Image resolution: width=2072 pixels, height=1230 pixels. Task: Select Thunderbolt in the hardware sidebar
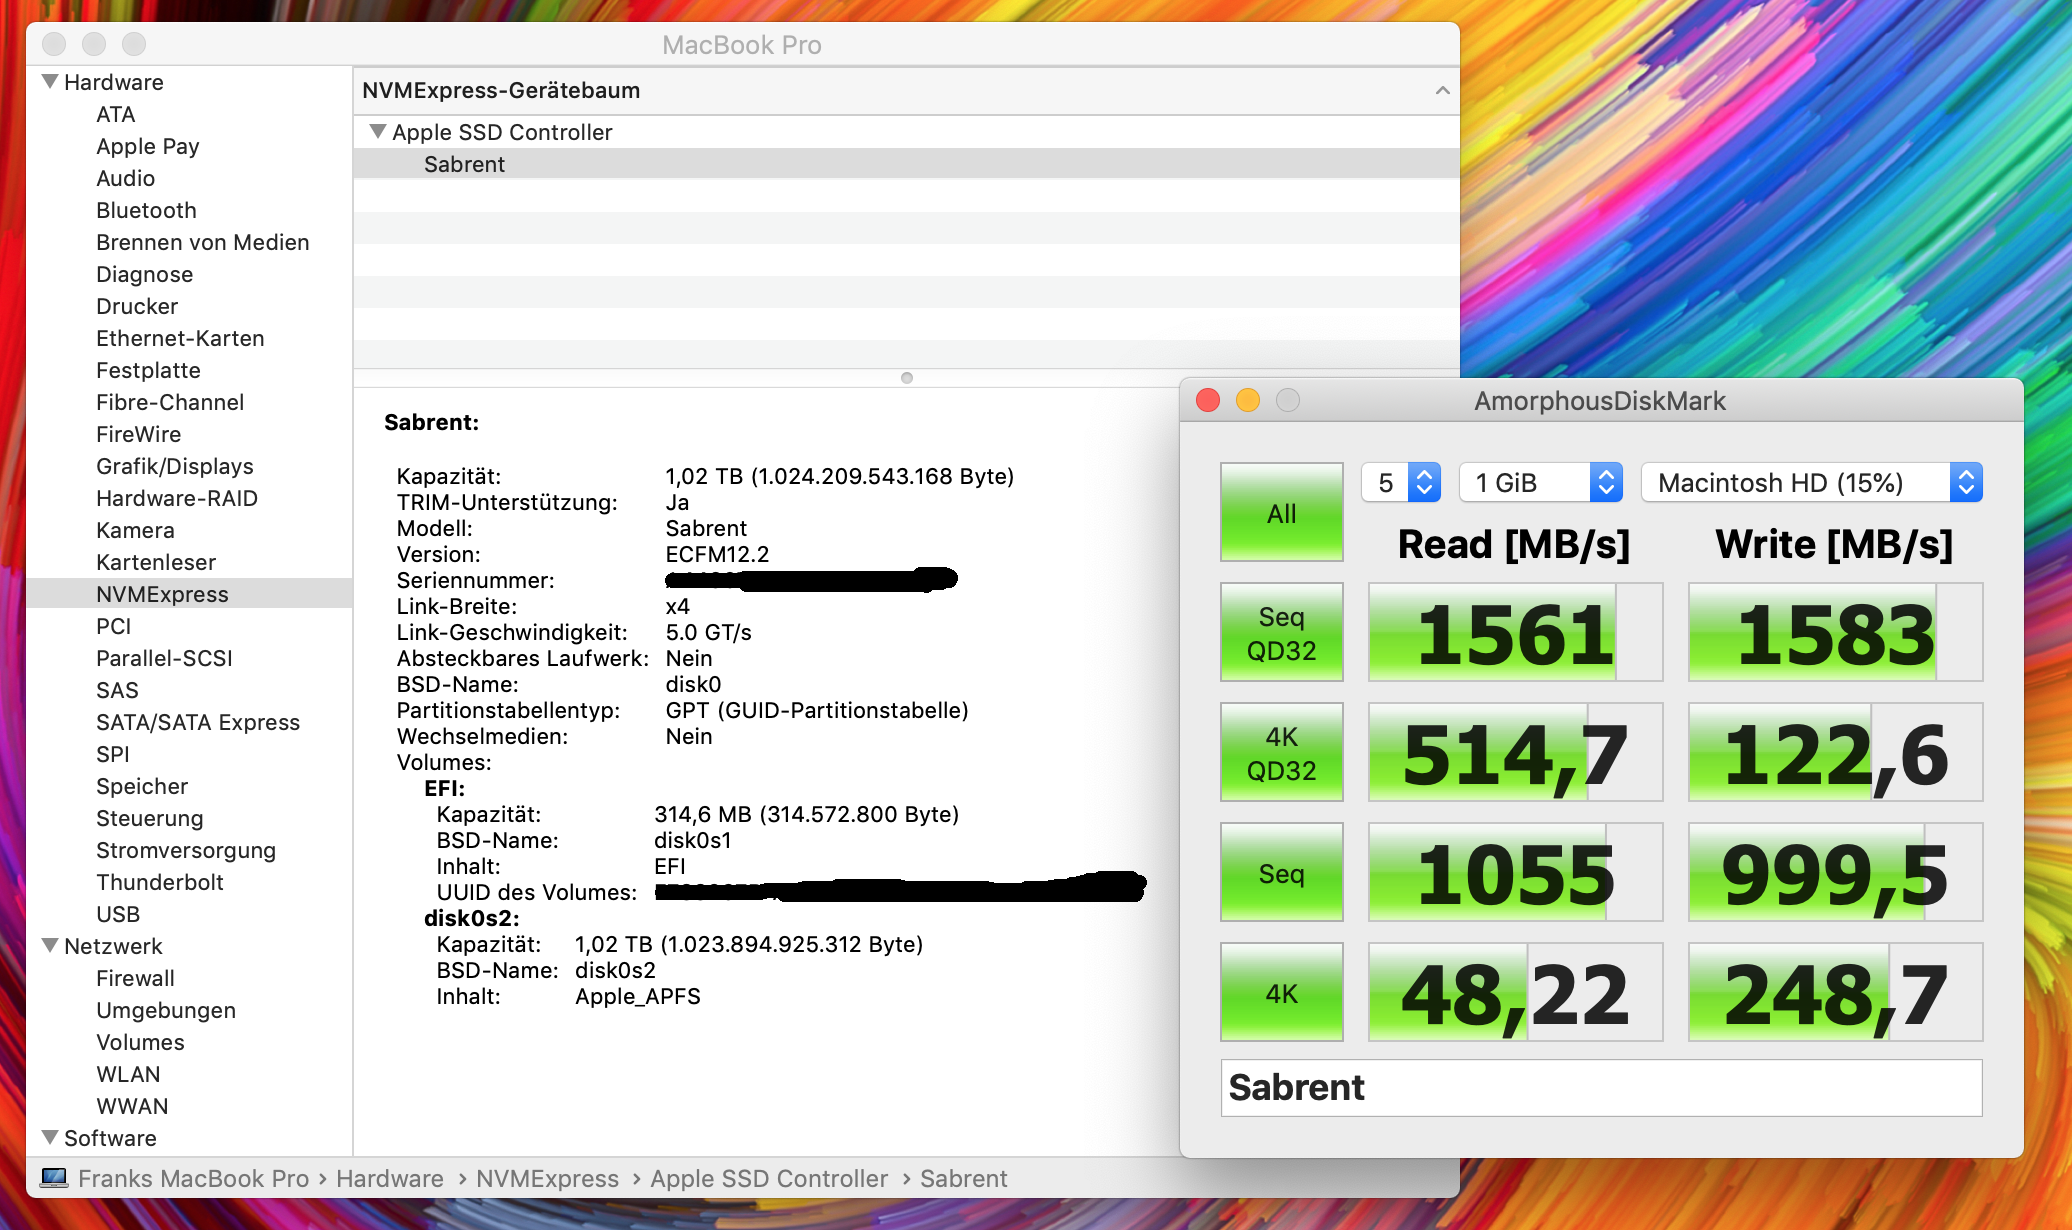click(x=159, y=882)
